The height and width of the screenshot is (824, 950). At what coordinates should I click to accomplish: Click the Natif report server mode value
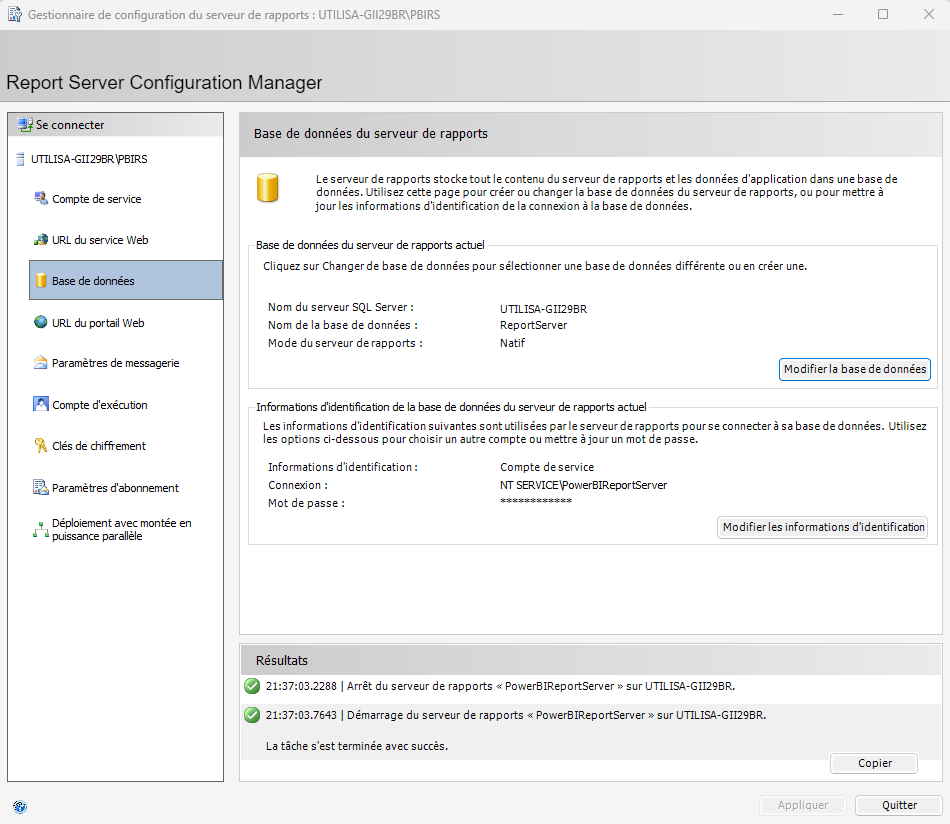click(512, 343)
